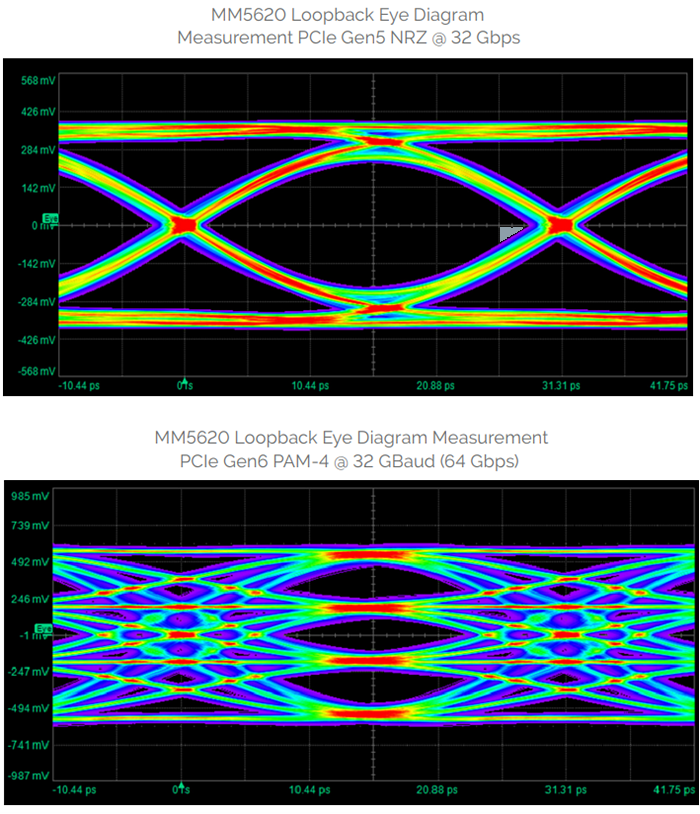
Task: Click the Eye marker on the NRZ plot
Action: point(50,218)
